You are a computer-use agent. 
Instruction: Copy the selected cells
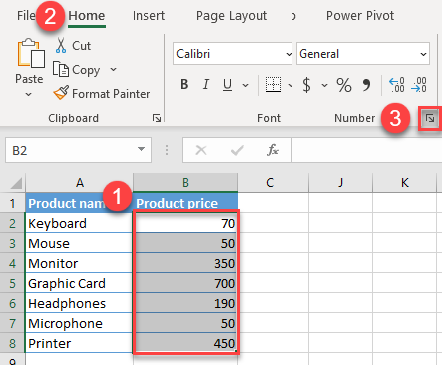[x=77, y=70]
